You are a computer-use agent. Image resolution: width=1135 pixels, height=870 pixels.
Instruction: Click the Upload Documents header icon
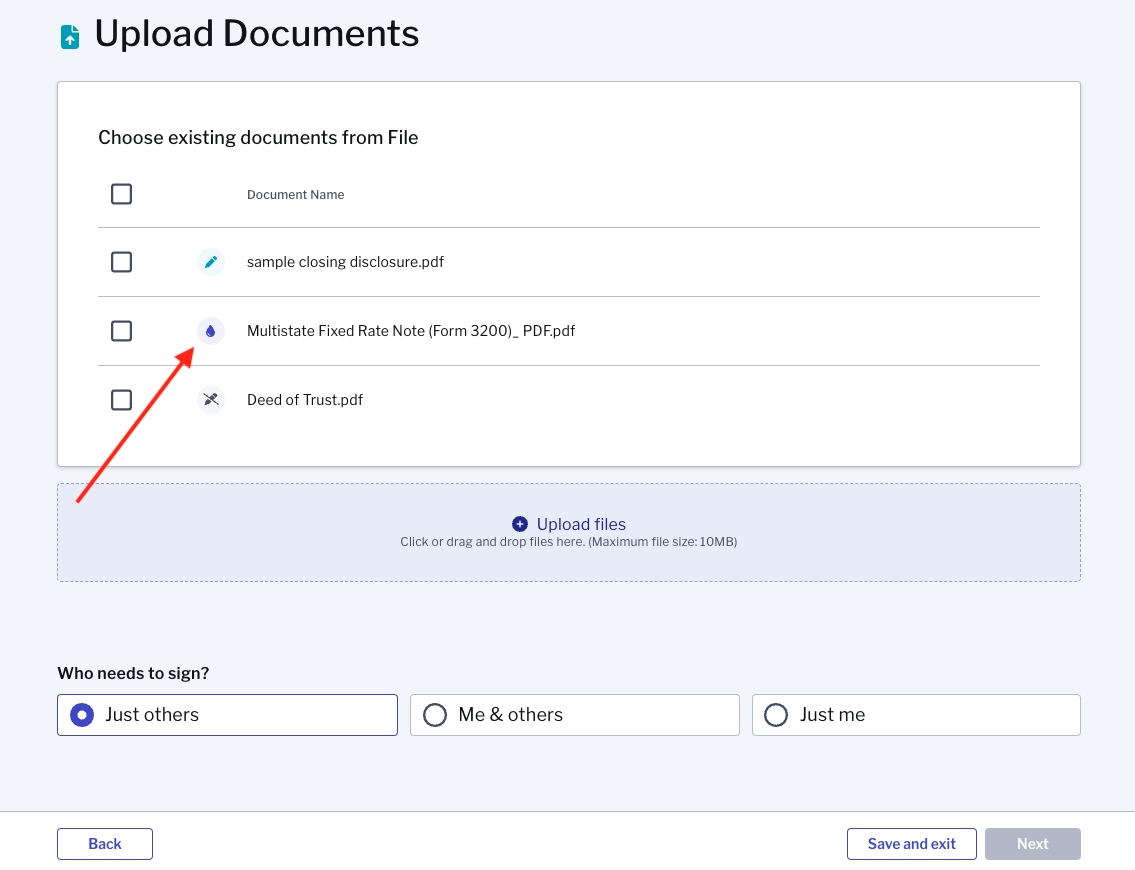coord(69,37)
